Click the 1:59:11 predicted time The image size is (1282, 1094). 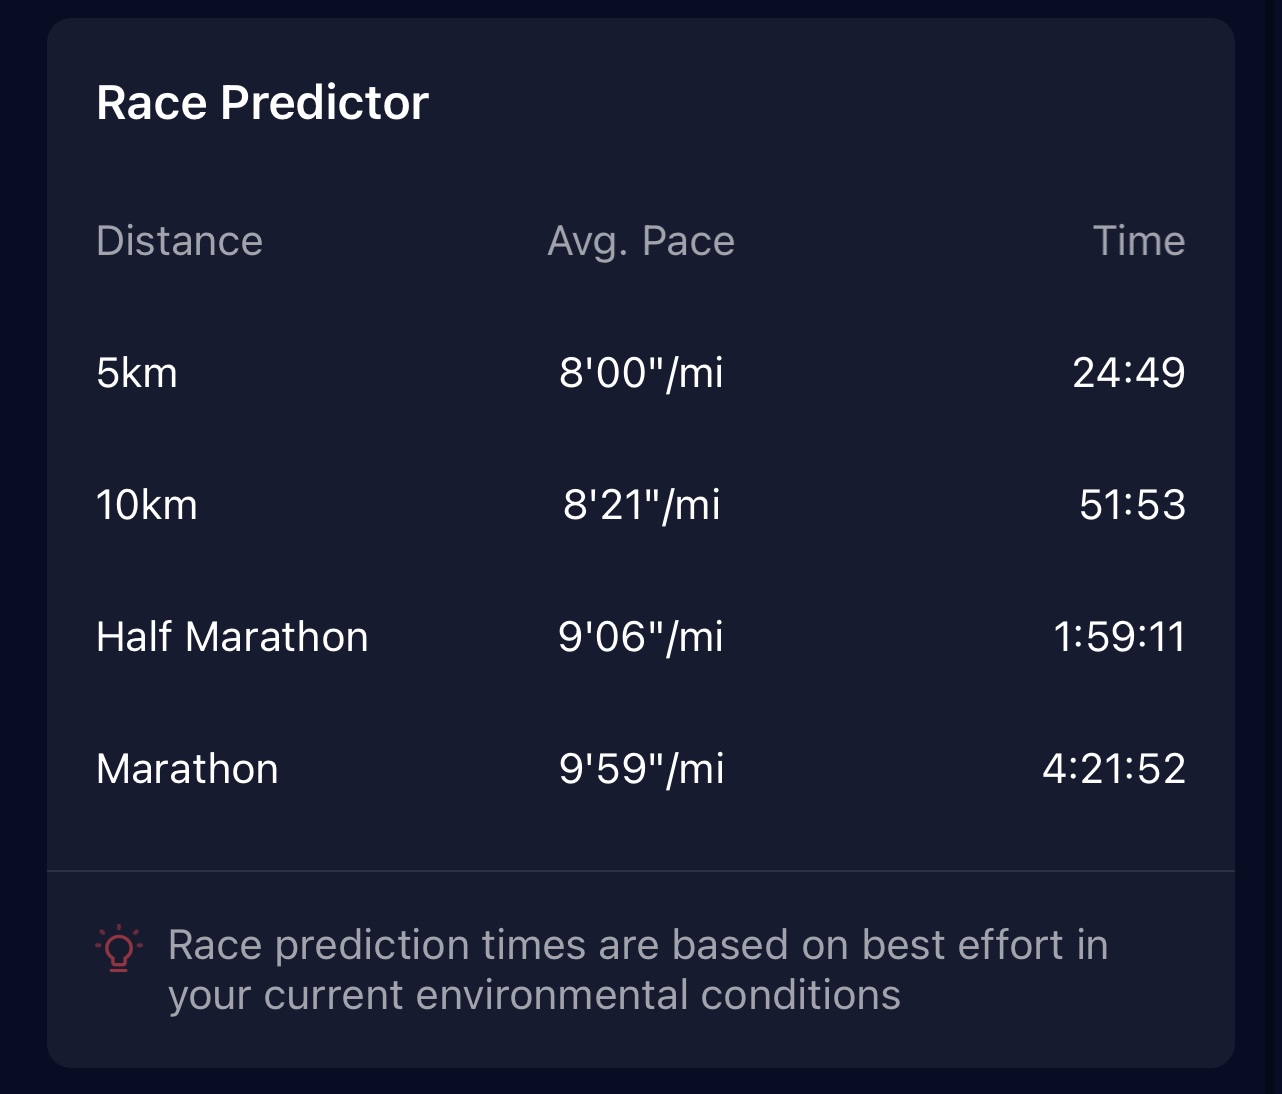coord(1119,637)
